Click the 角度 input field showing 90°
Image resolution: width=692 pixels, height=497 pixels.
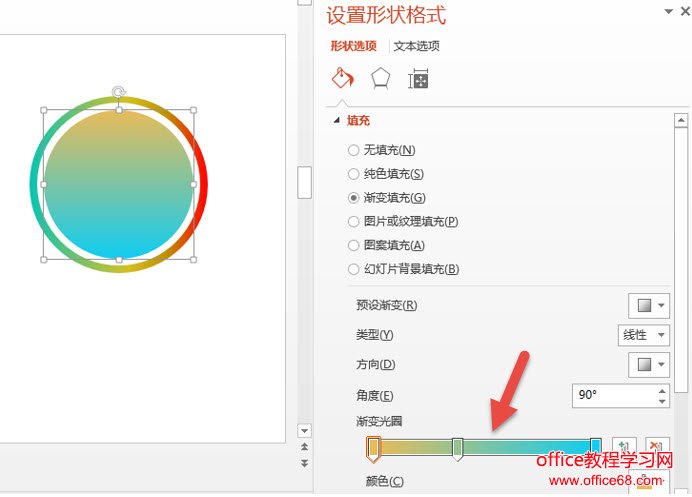[614, 395]
